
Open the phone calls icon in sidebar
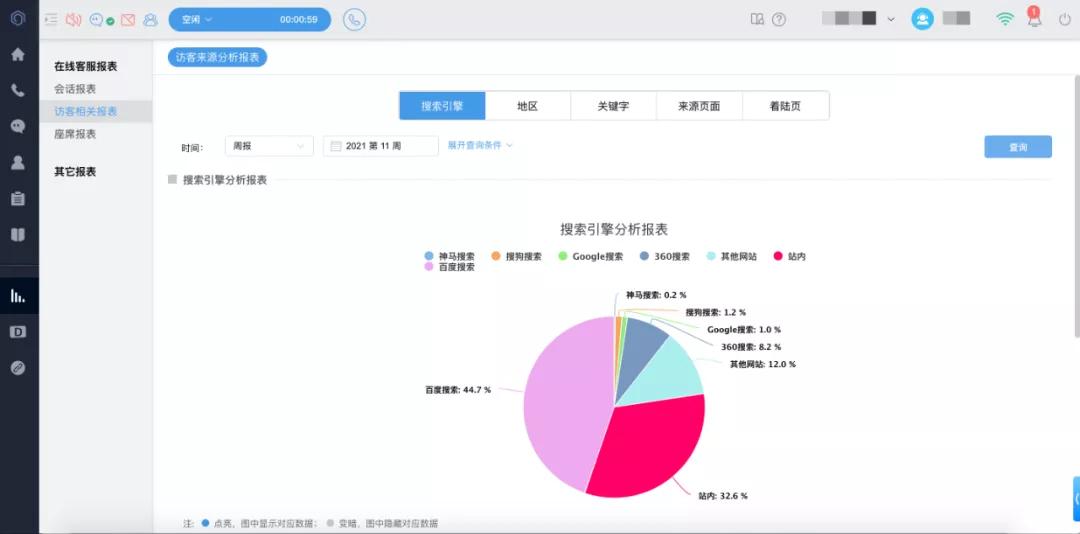(18, 90)
